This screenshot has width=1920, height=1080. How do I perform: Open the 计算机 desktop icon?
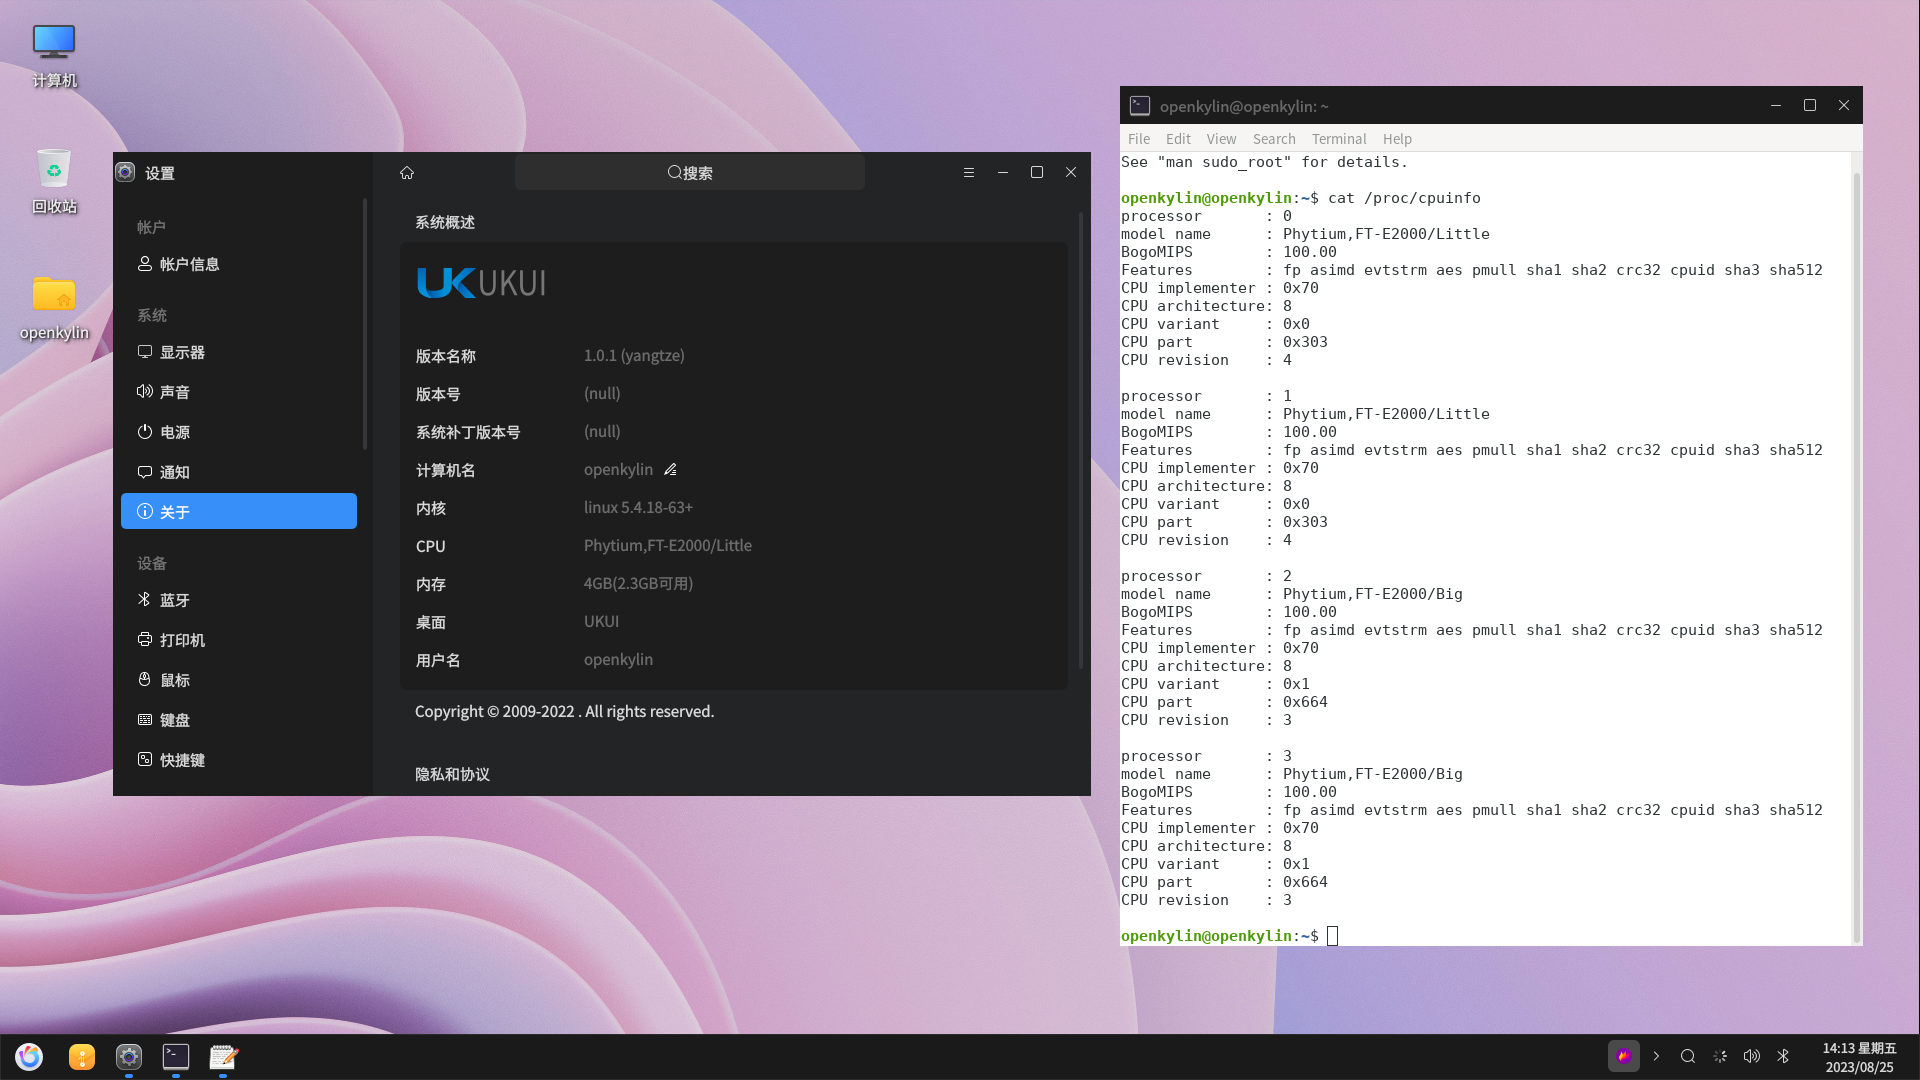coord(54,56)
